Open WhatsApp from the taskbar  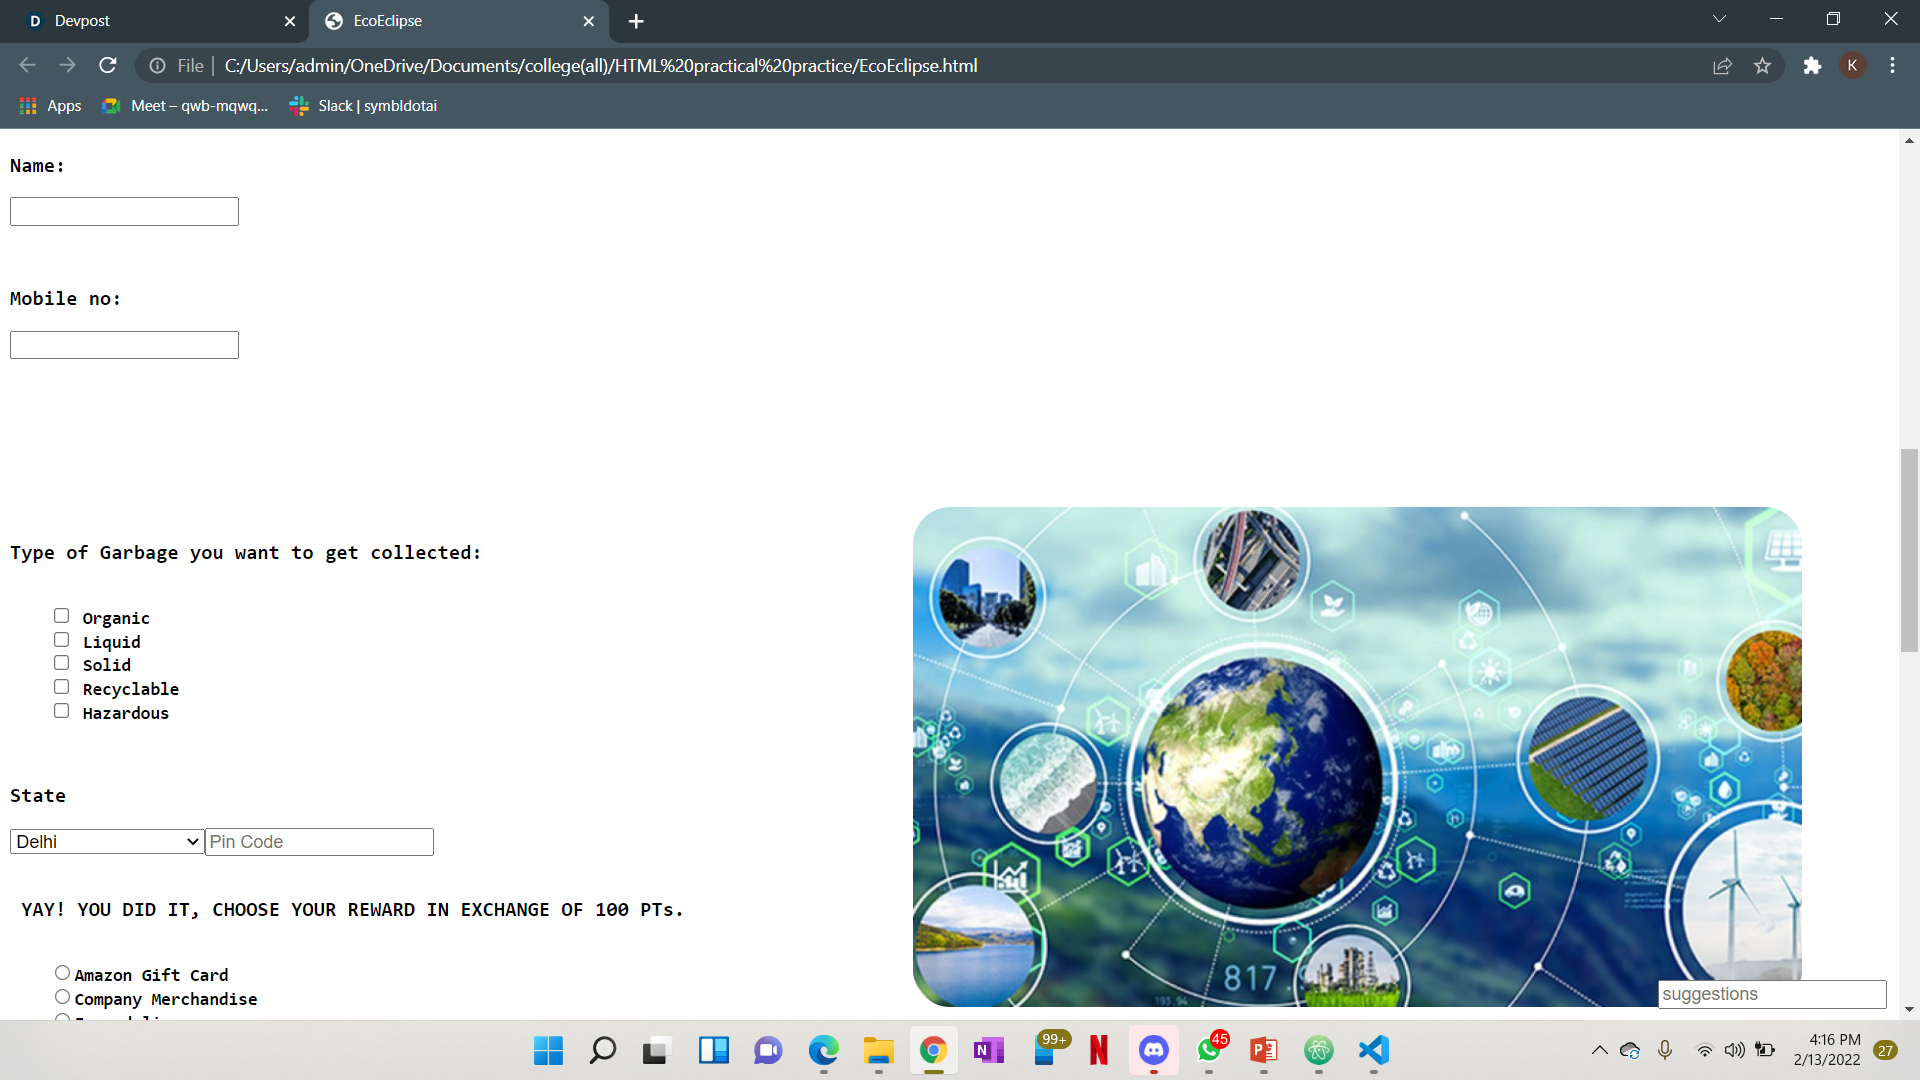point(1208,1051)
